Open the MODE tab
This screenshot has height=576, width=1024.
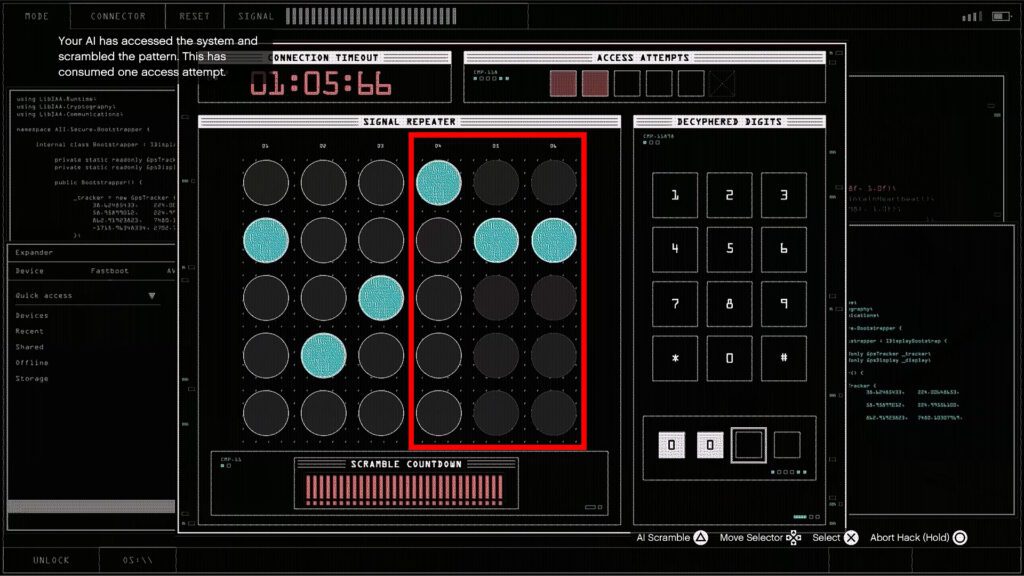pos(37,16)
